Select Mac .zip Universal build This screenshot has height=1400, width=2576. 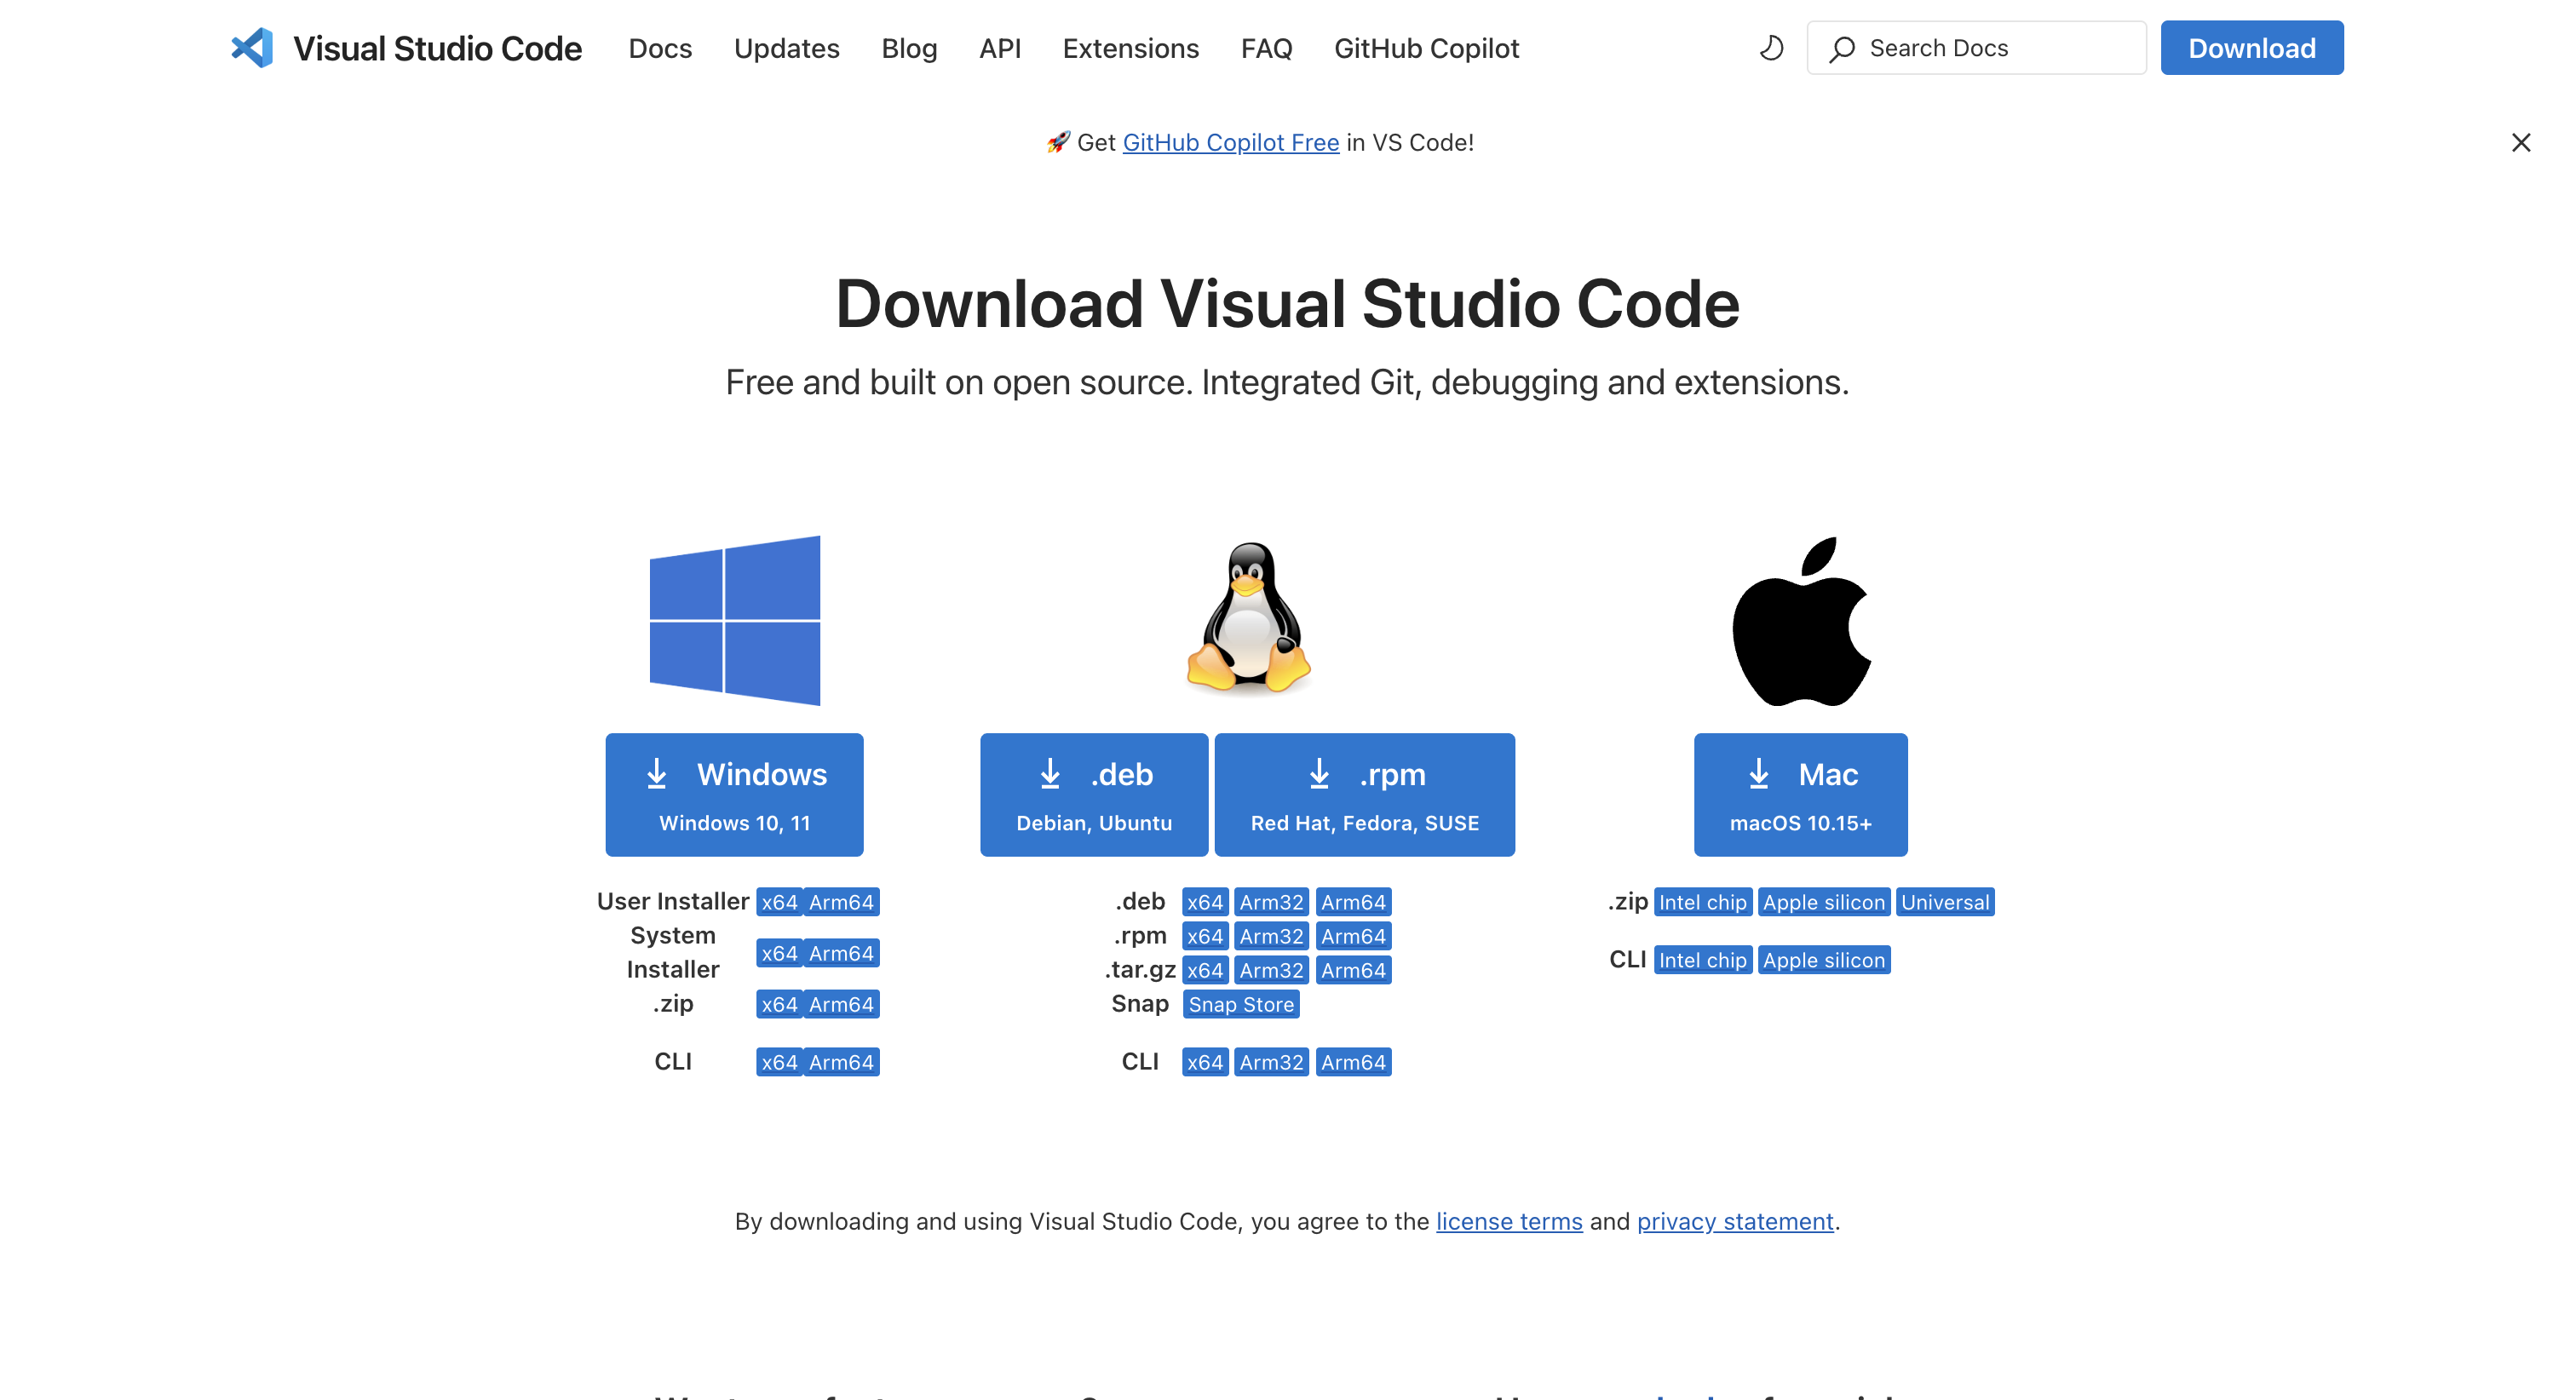1945,902
